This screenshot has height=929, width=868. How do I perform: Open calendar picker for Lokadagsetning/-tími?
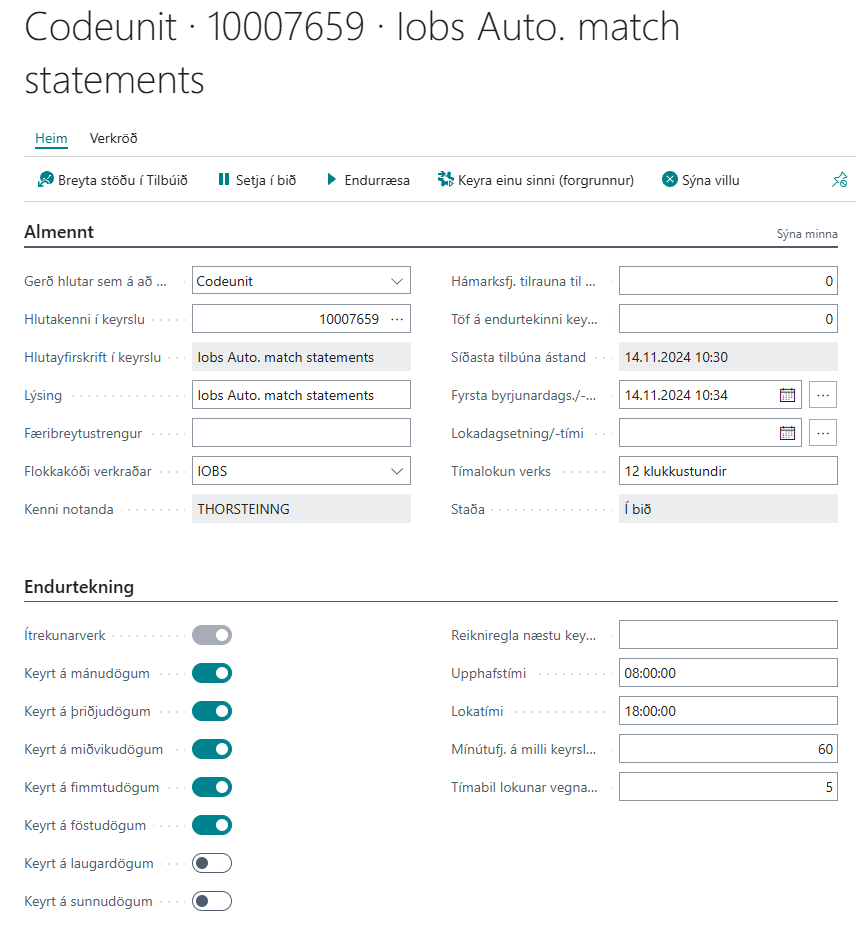click(x=788, y=433)
